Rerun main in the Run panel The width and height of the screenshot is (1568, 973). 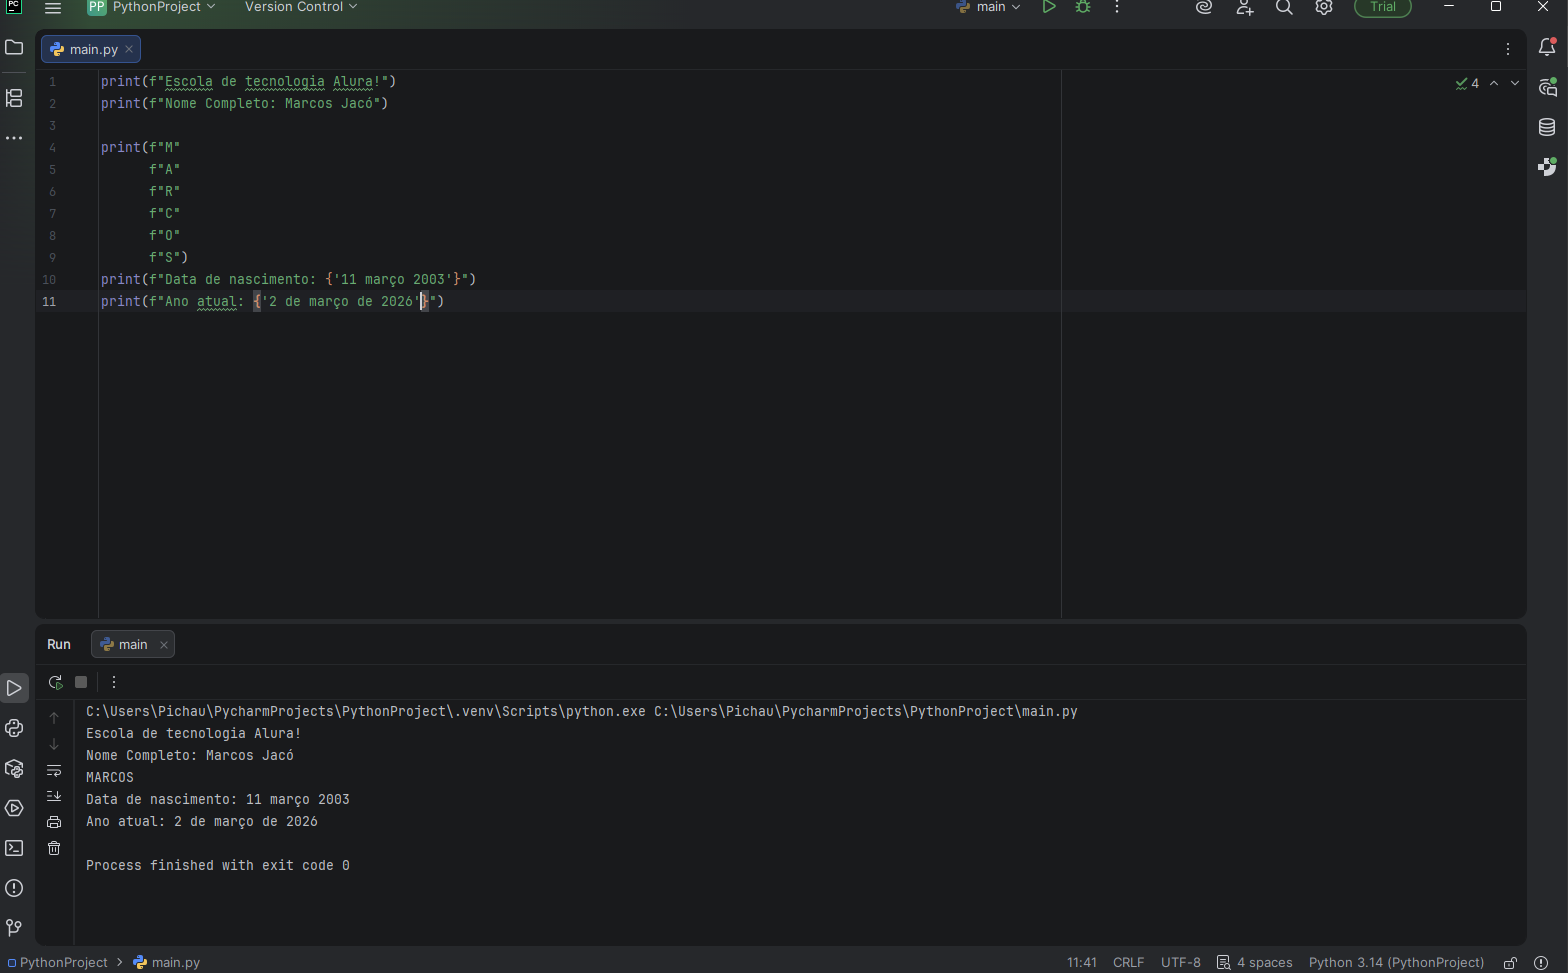pos(55,682)
